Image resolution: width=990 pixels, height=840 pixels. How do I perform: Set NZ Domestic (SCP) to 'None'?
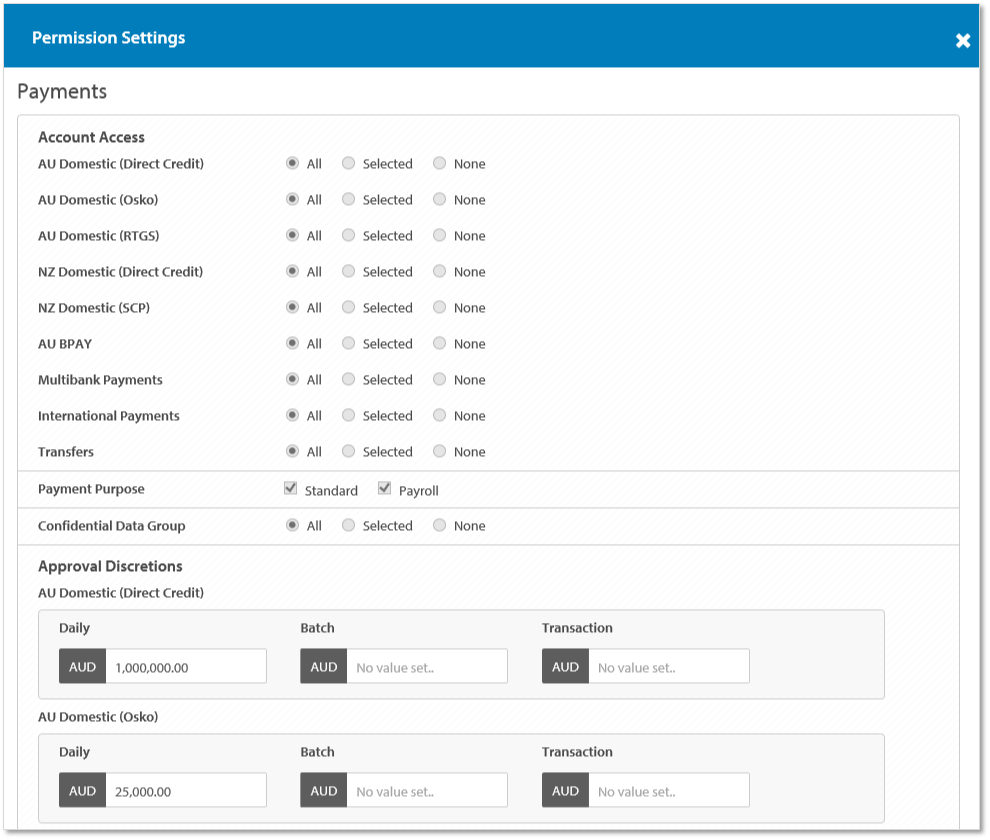tap(440, 308)
